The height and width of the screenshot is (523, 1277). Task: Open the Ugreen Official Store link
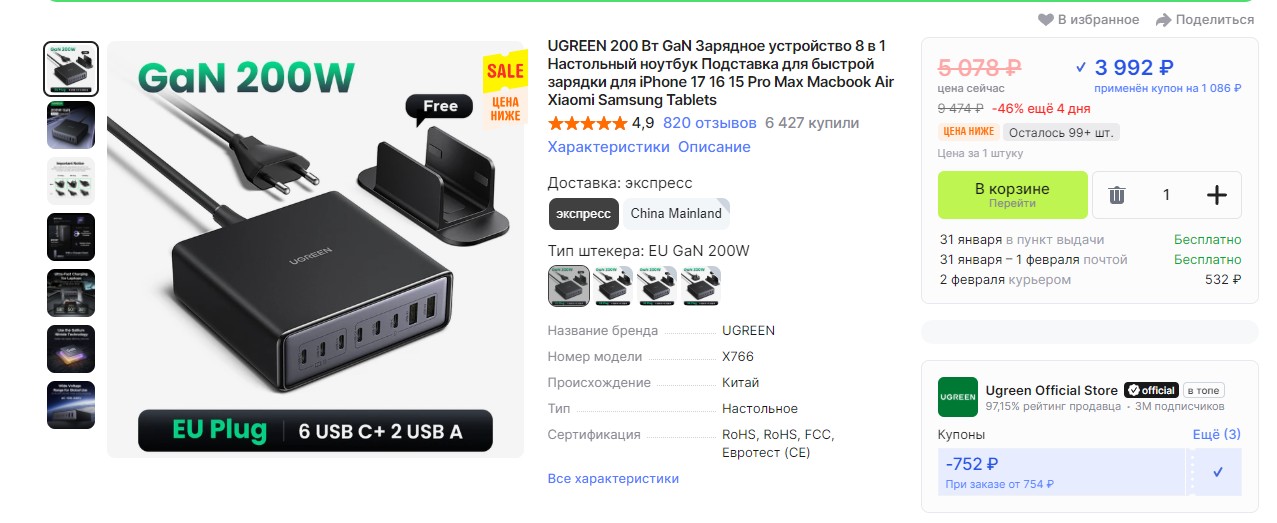pyautogui.click(x=1051, y=390)
